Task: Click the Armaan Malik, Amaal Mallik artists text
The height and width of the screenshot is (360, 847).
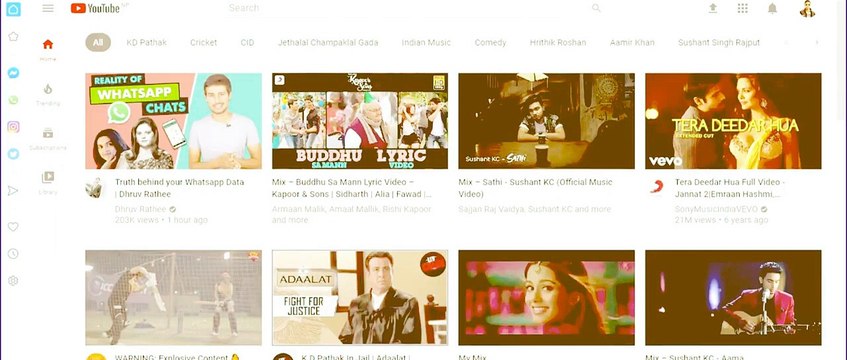Action: coord(351,215)
